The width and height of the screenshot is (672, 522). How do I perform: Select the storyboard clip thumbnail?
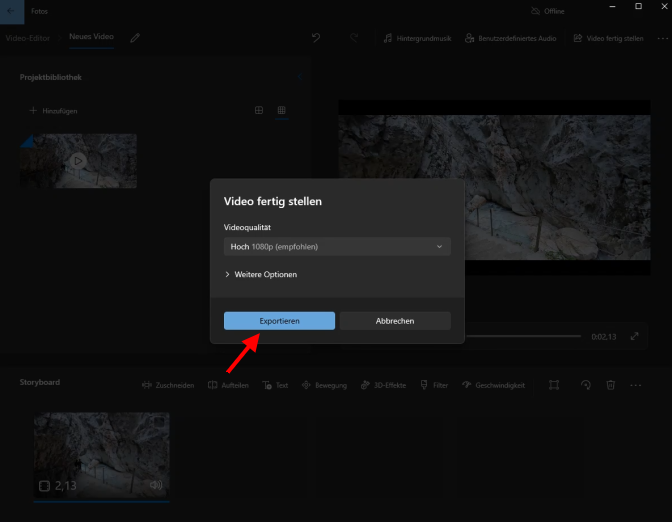click(x=101, y=455)
